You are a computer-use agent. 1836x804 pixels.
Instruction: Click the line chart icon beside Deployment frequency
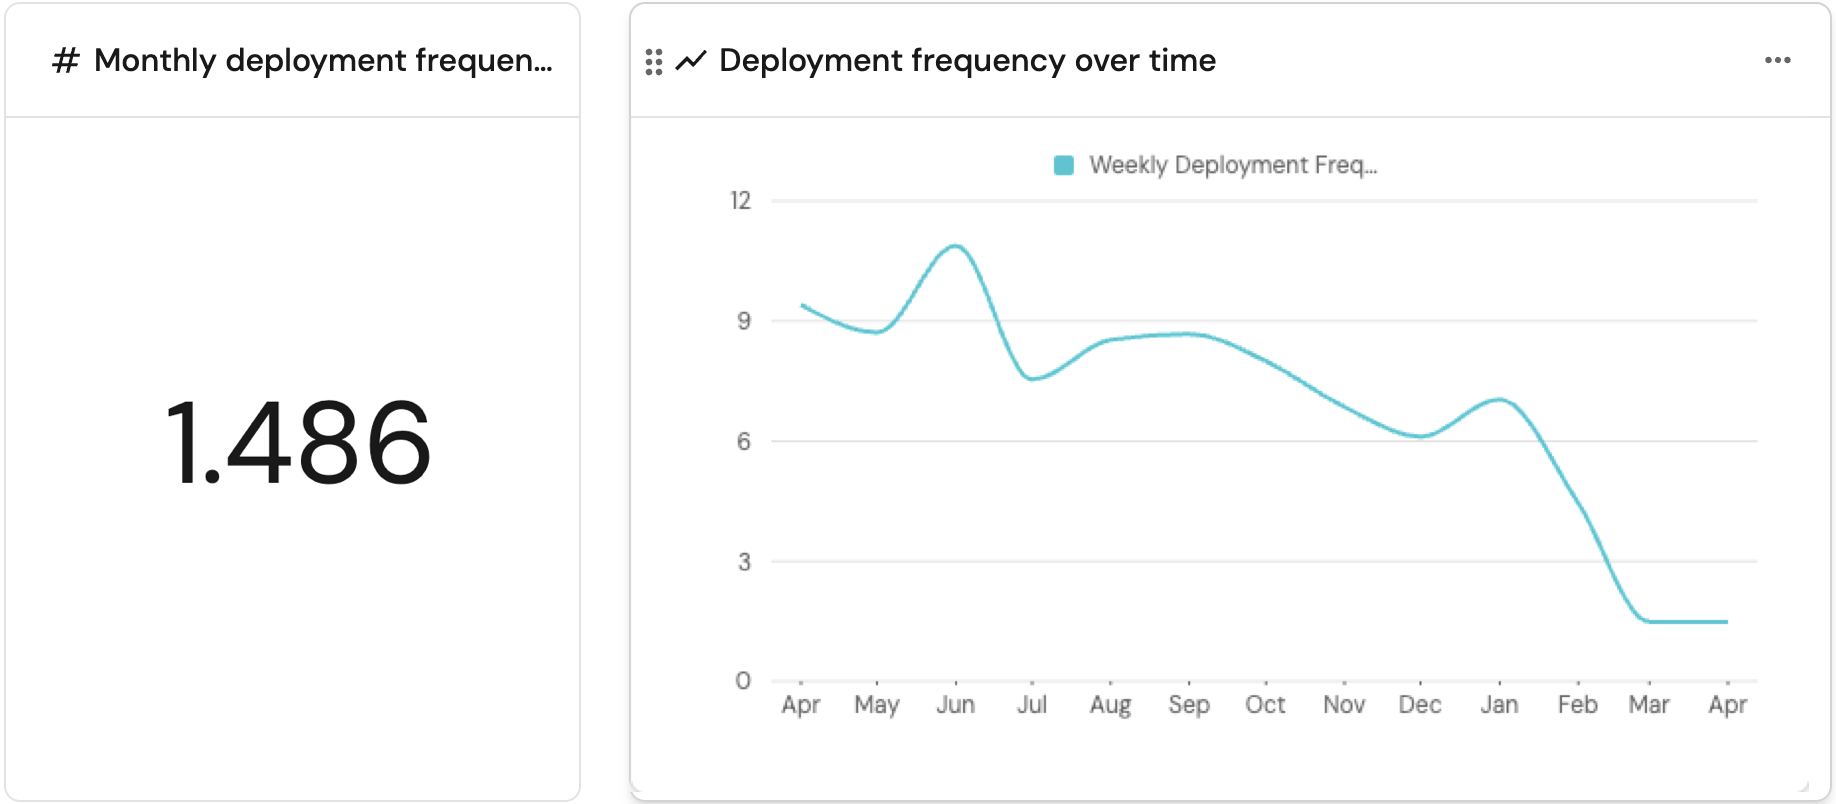click(691, 61)
